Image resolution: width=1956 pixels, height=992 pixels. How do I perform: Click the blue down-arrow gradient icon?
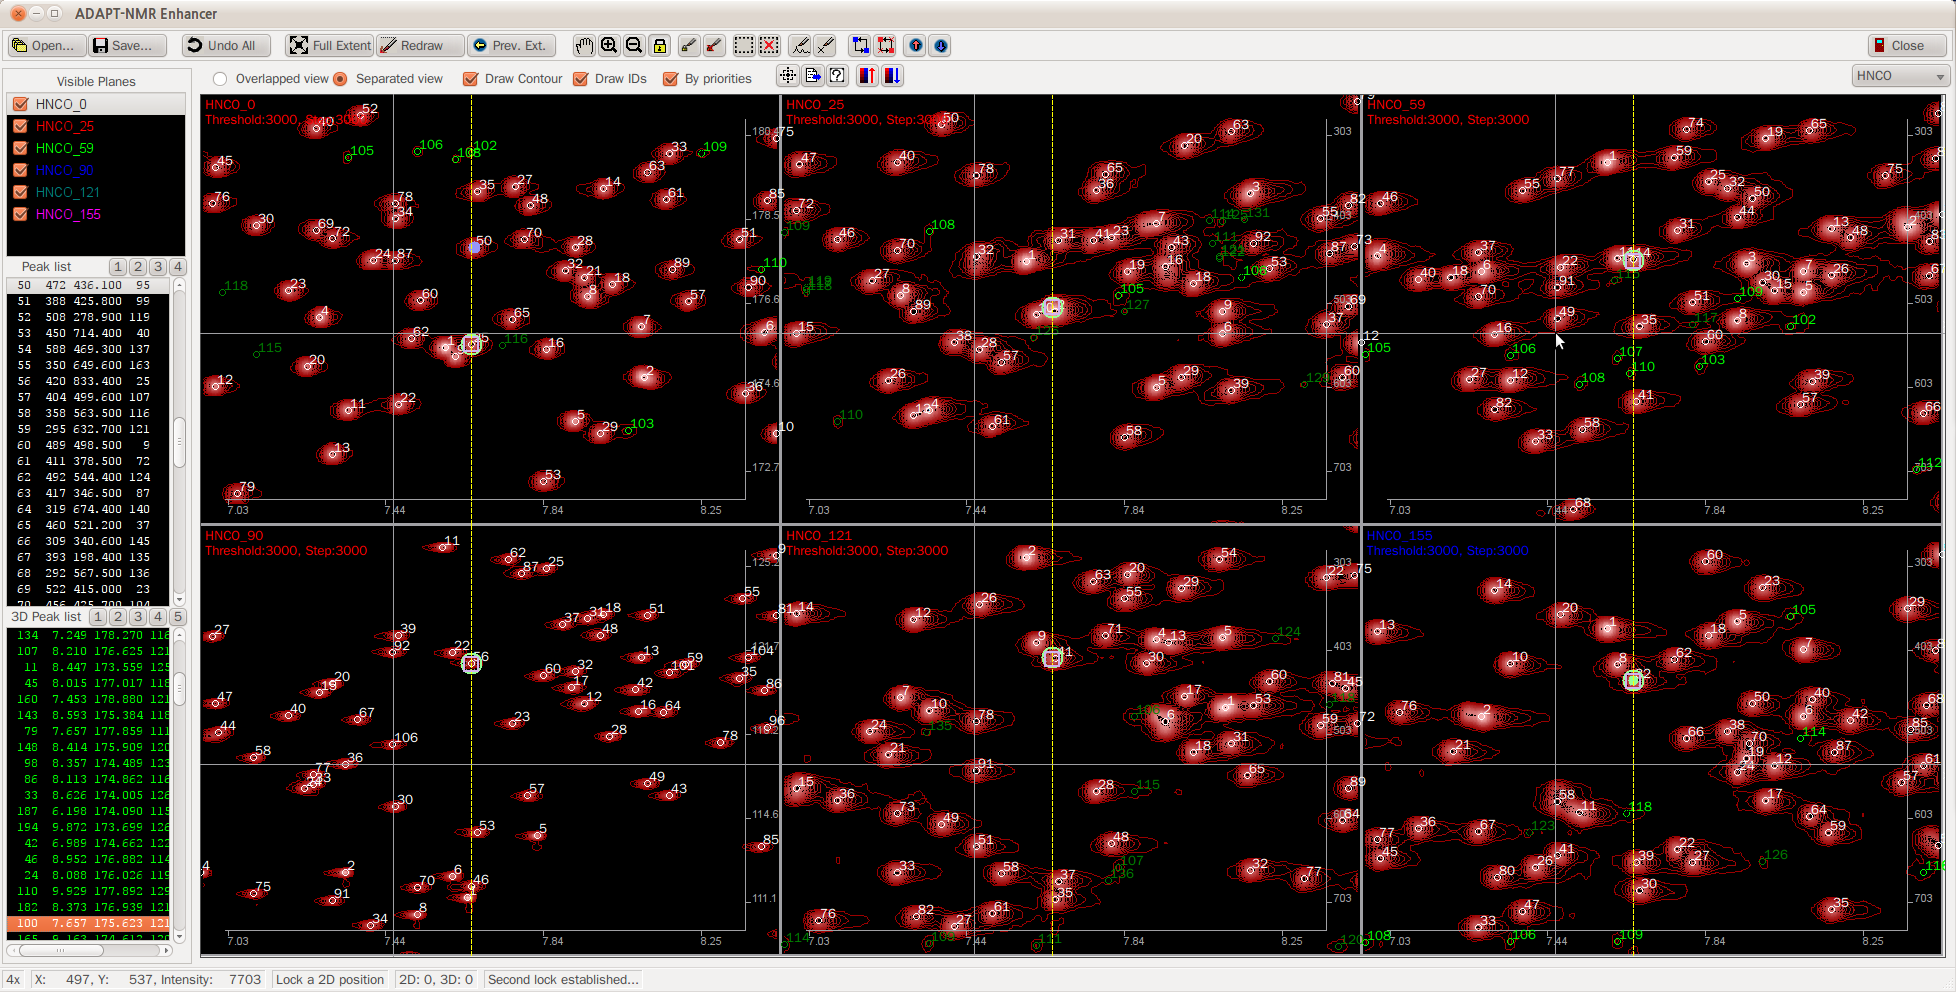(x=892, y=76)
